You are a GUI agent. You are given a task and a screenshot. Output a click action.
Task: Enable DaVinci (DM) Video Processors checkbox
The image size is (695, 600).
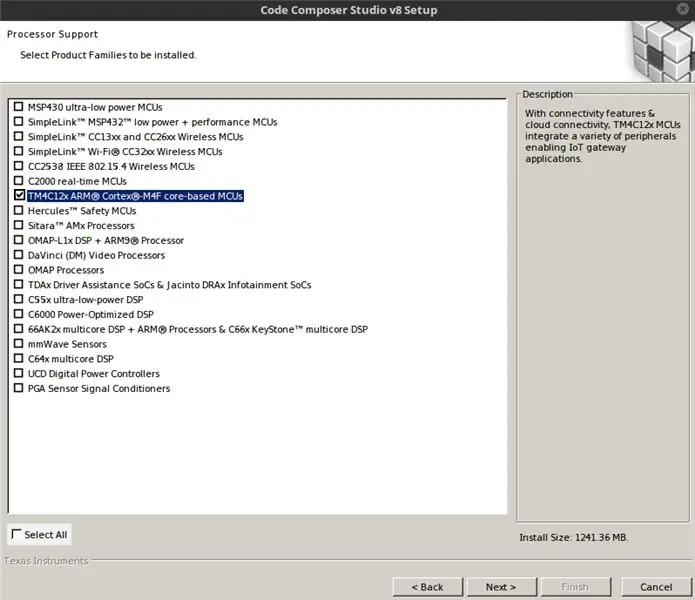click(x=19, y=255)
